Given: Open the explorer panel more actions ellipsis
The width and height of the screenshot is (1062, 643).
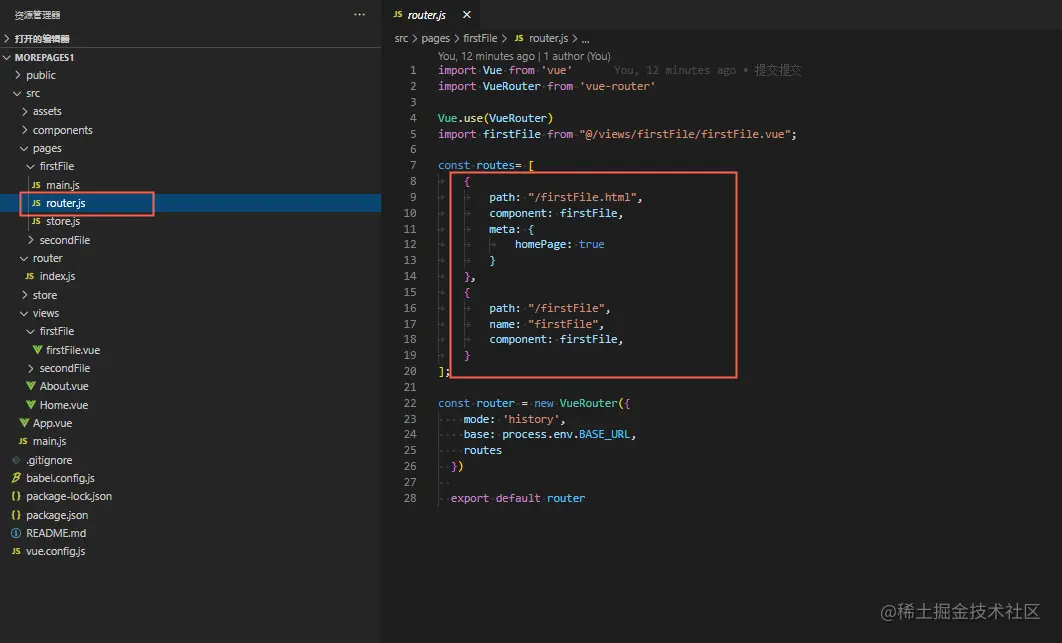Looking at the screenshot, I should 359,14.
